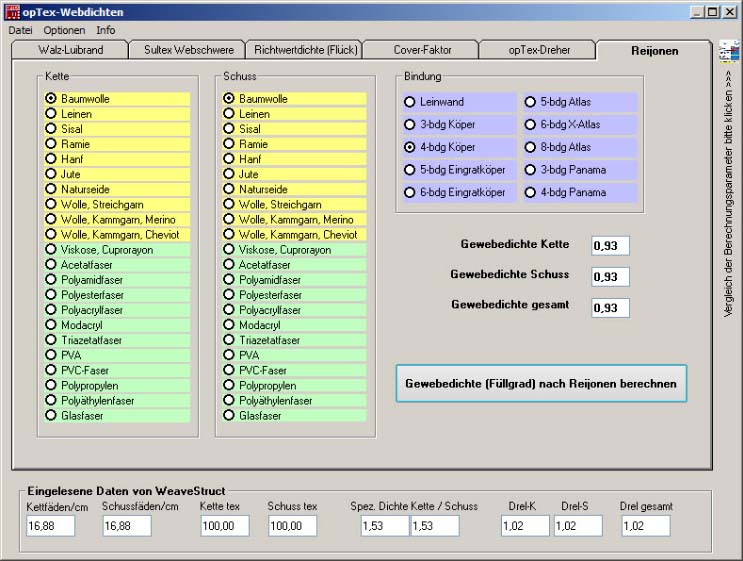Choose Glasfaser in Kette group

click(x=117, y=416)
